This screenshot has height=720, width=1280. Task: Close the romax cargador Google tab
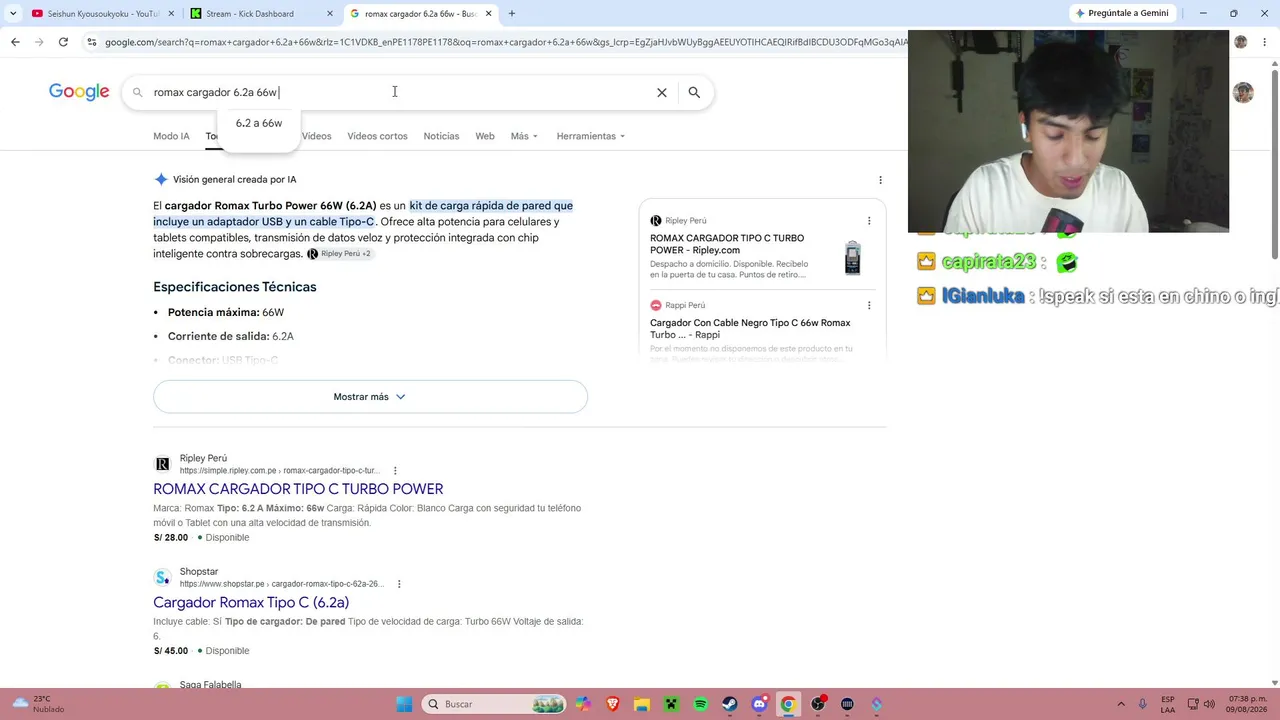489,14
